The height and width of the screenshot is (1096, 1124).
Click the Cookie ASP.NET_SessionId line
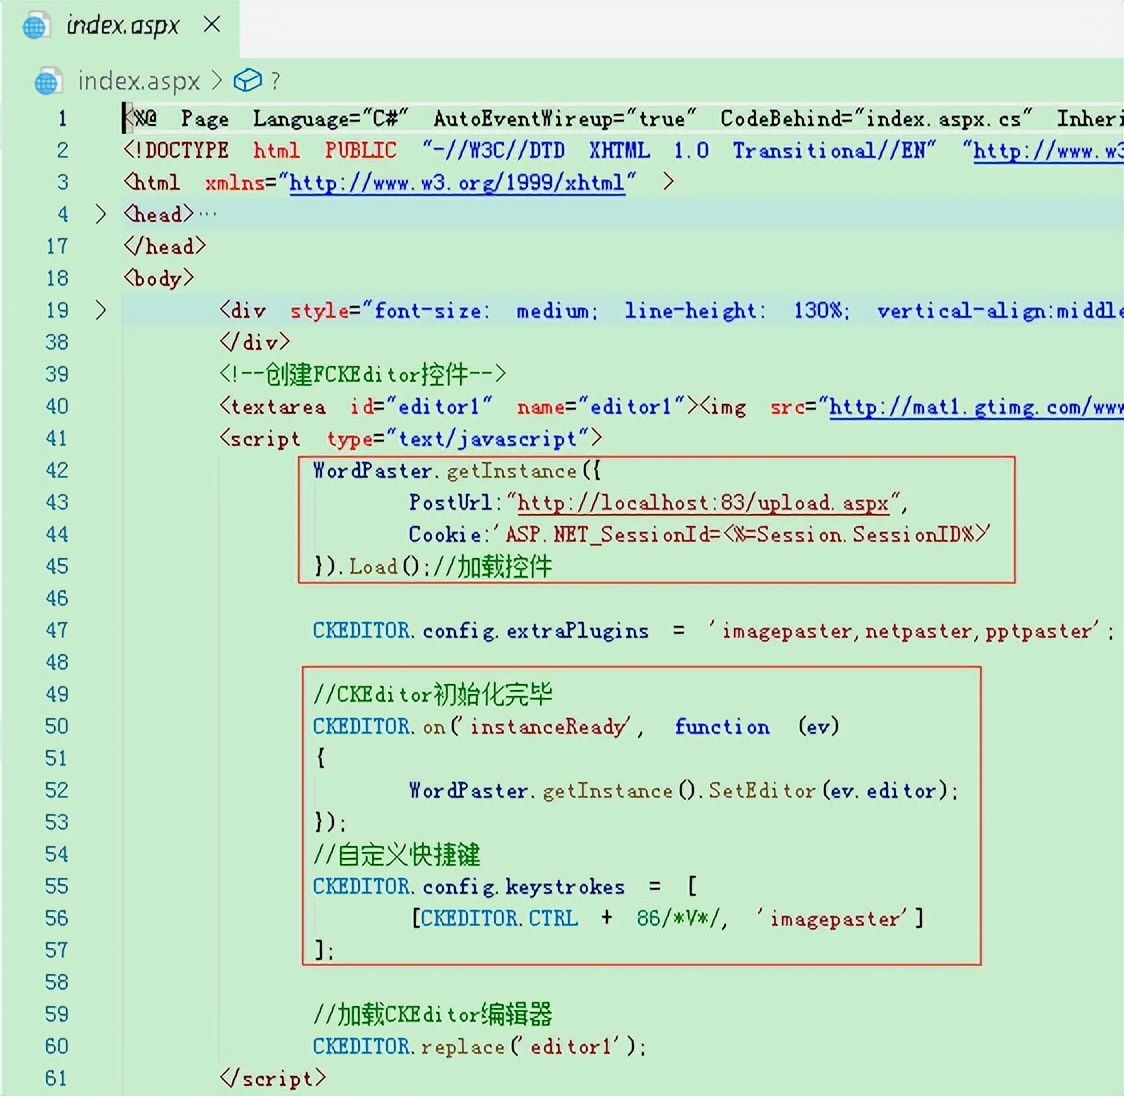pyautogui.click(x=700, y=535)
